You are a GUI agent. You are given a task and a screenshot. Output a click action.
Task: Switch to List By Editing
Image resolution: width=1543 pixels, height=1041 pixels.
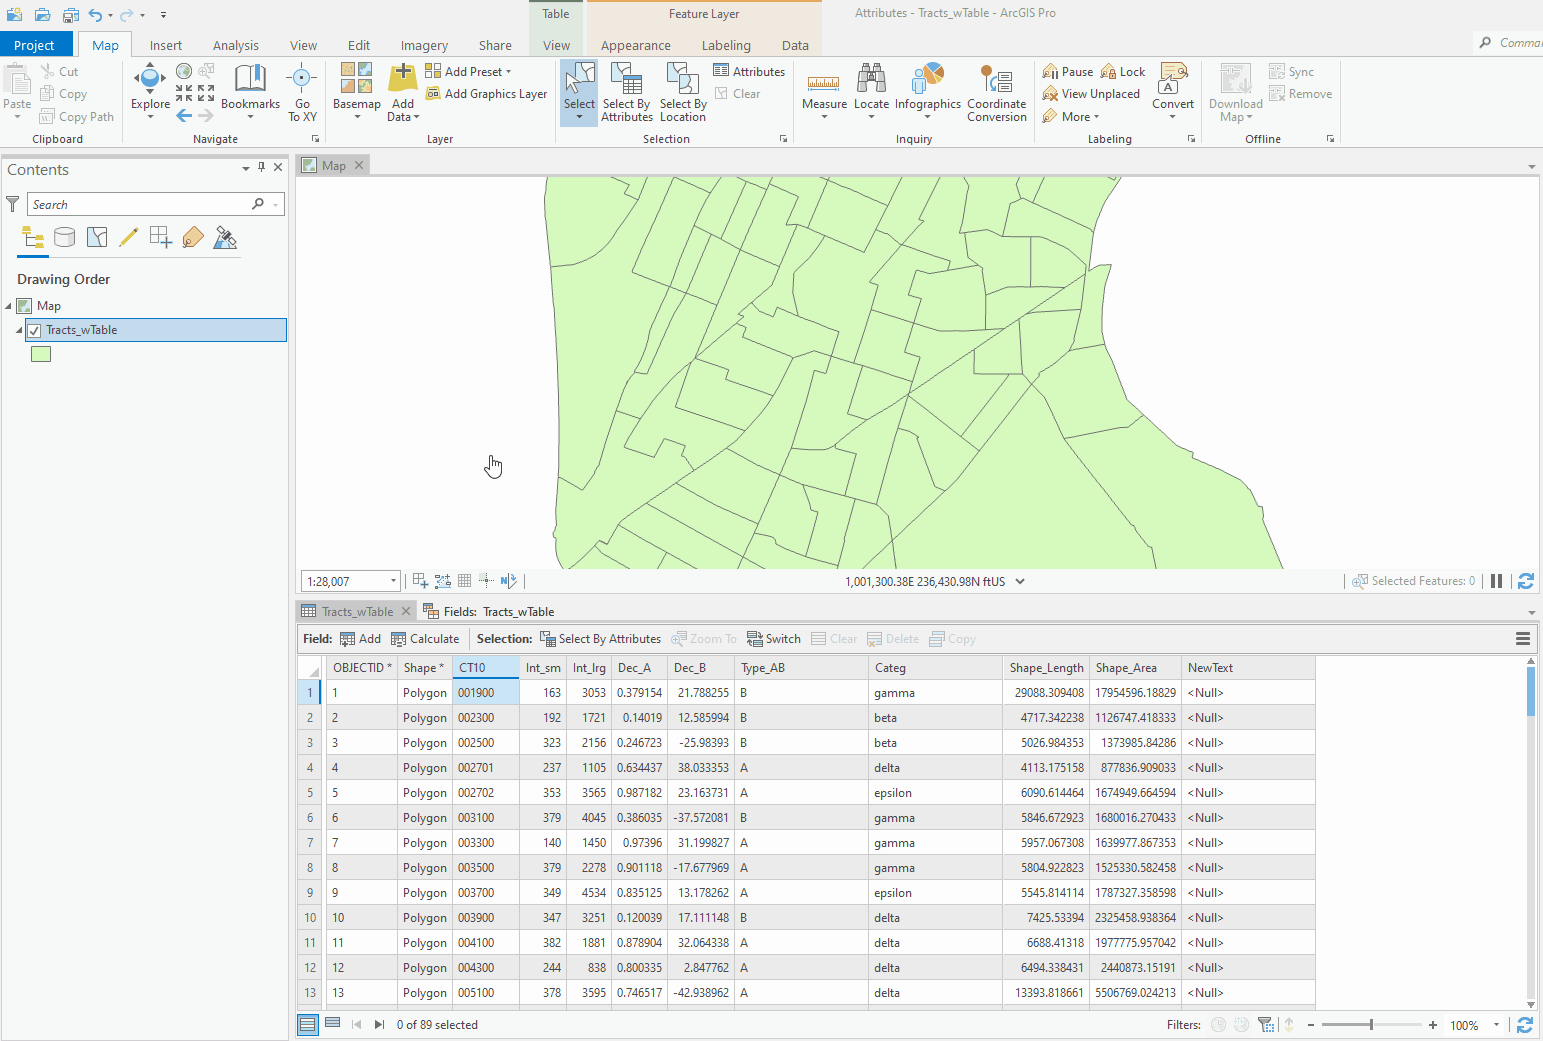coord(128,237)
